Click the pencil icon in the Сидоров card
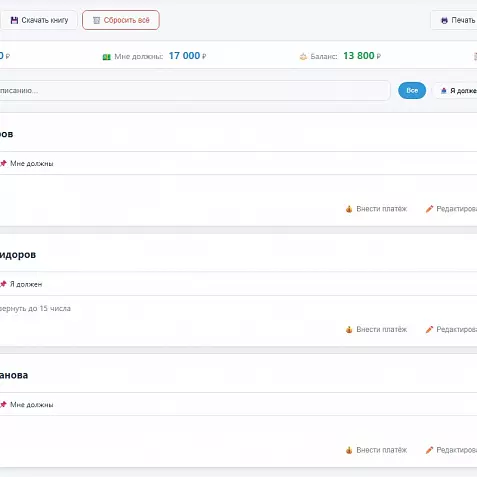Image resolution: width=477 pixels, height=477 pixels. click(429, 329)
